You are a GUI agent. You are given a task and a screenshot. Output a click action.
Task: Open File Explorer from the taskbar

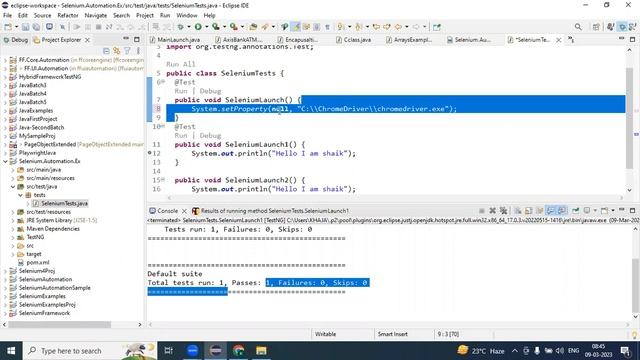point(261,350)
